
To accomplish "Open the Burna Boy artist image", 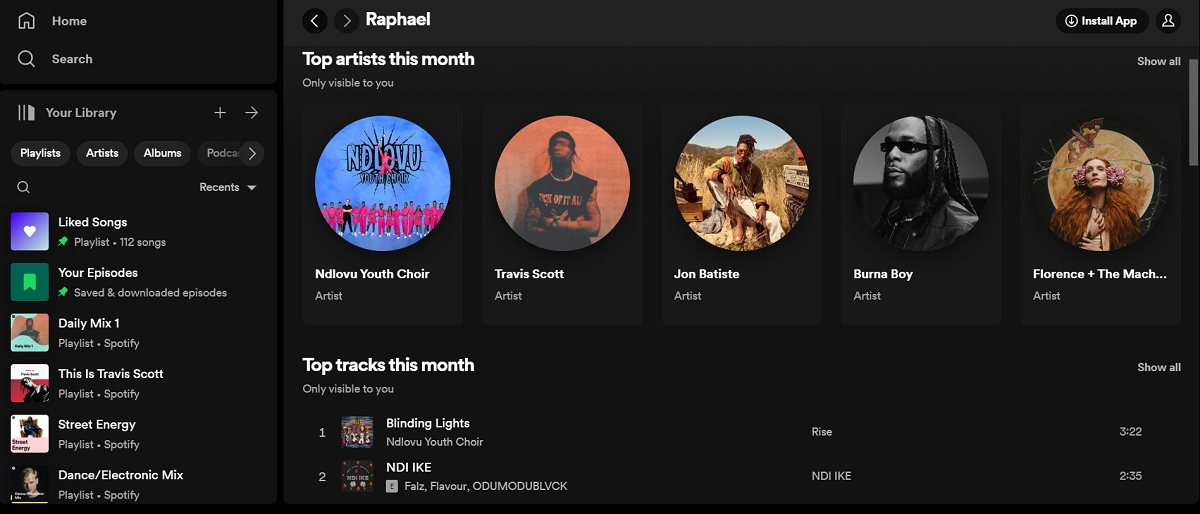I will tap(921, 183).
